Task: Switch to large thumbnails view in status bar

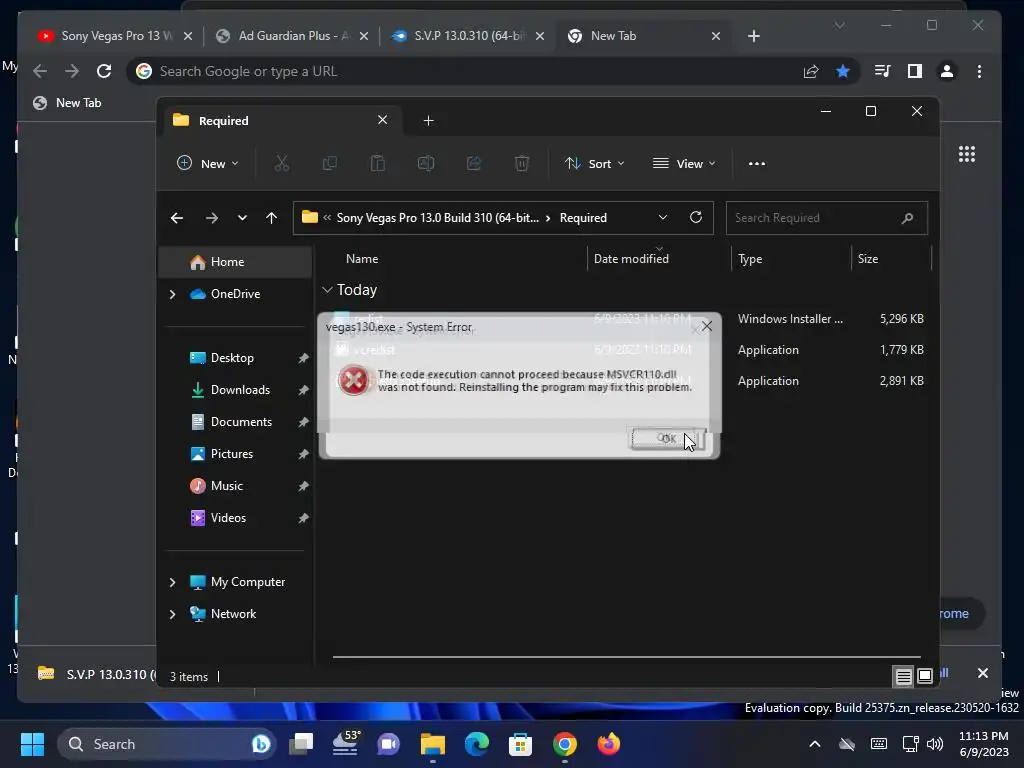Action: coord(925,677)
